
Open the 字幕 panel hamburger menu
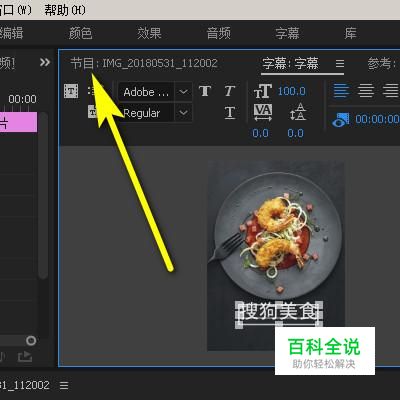[x=340, y=63]
